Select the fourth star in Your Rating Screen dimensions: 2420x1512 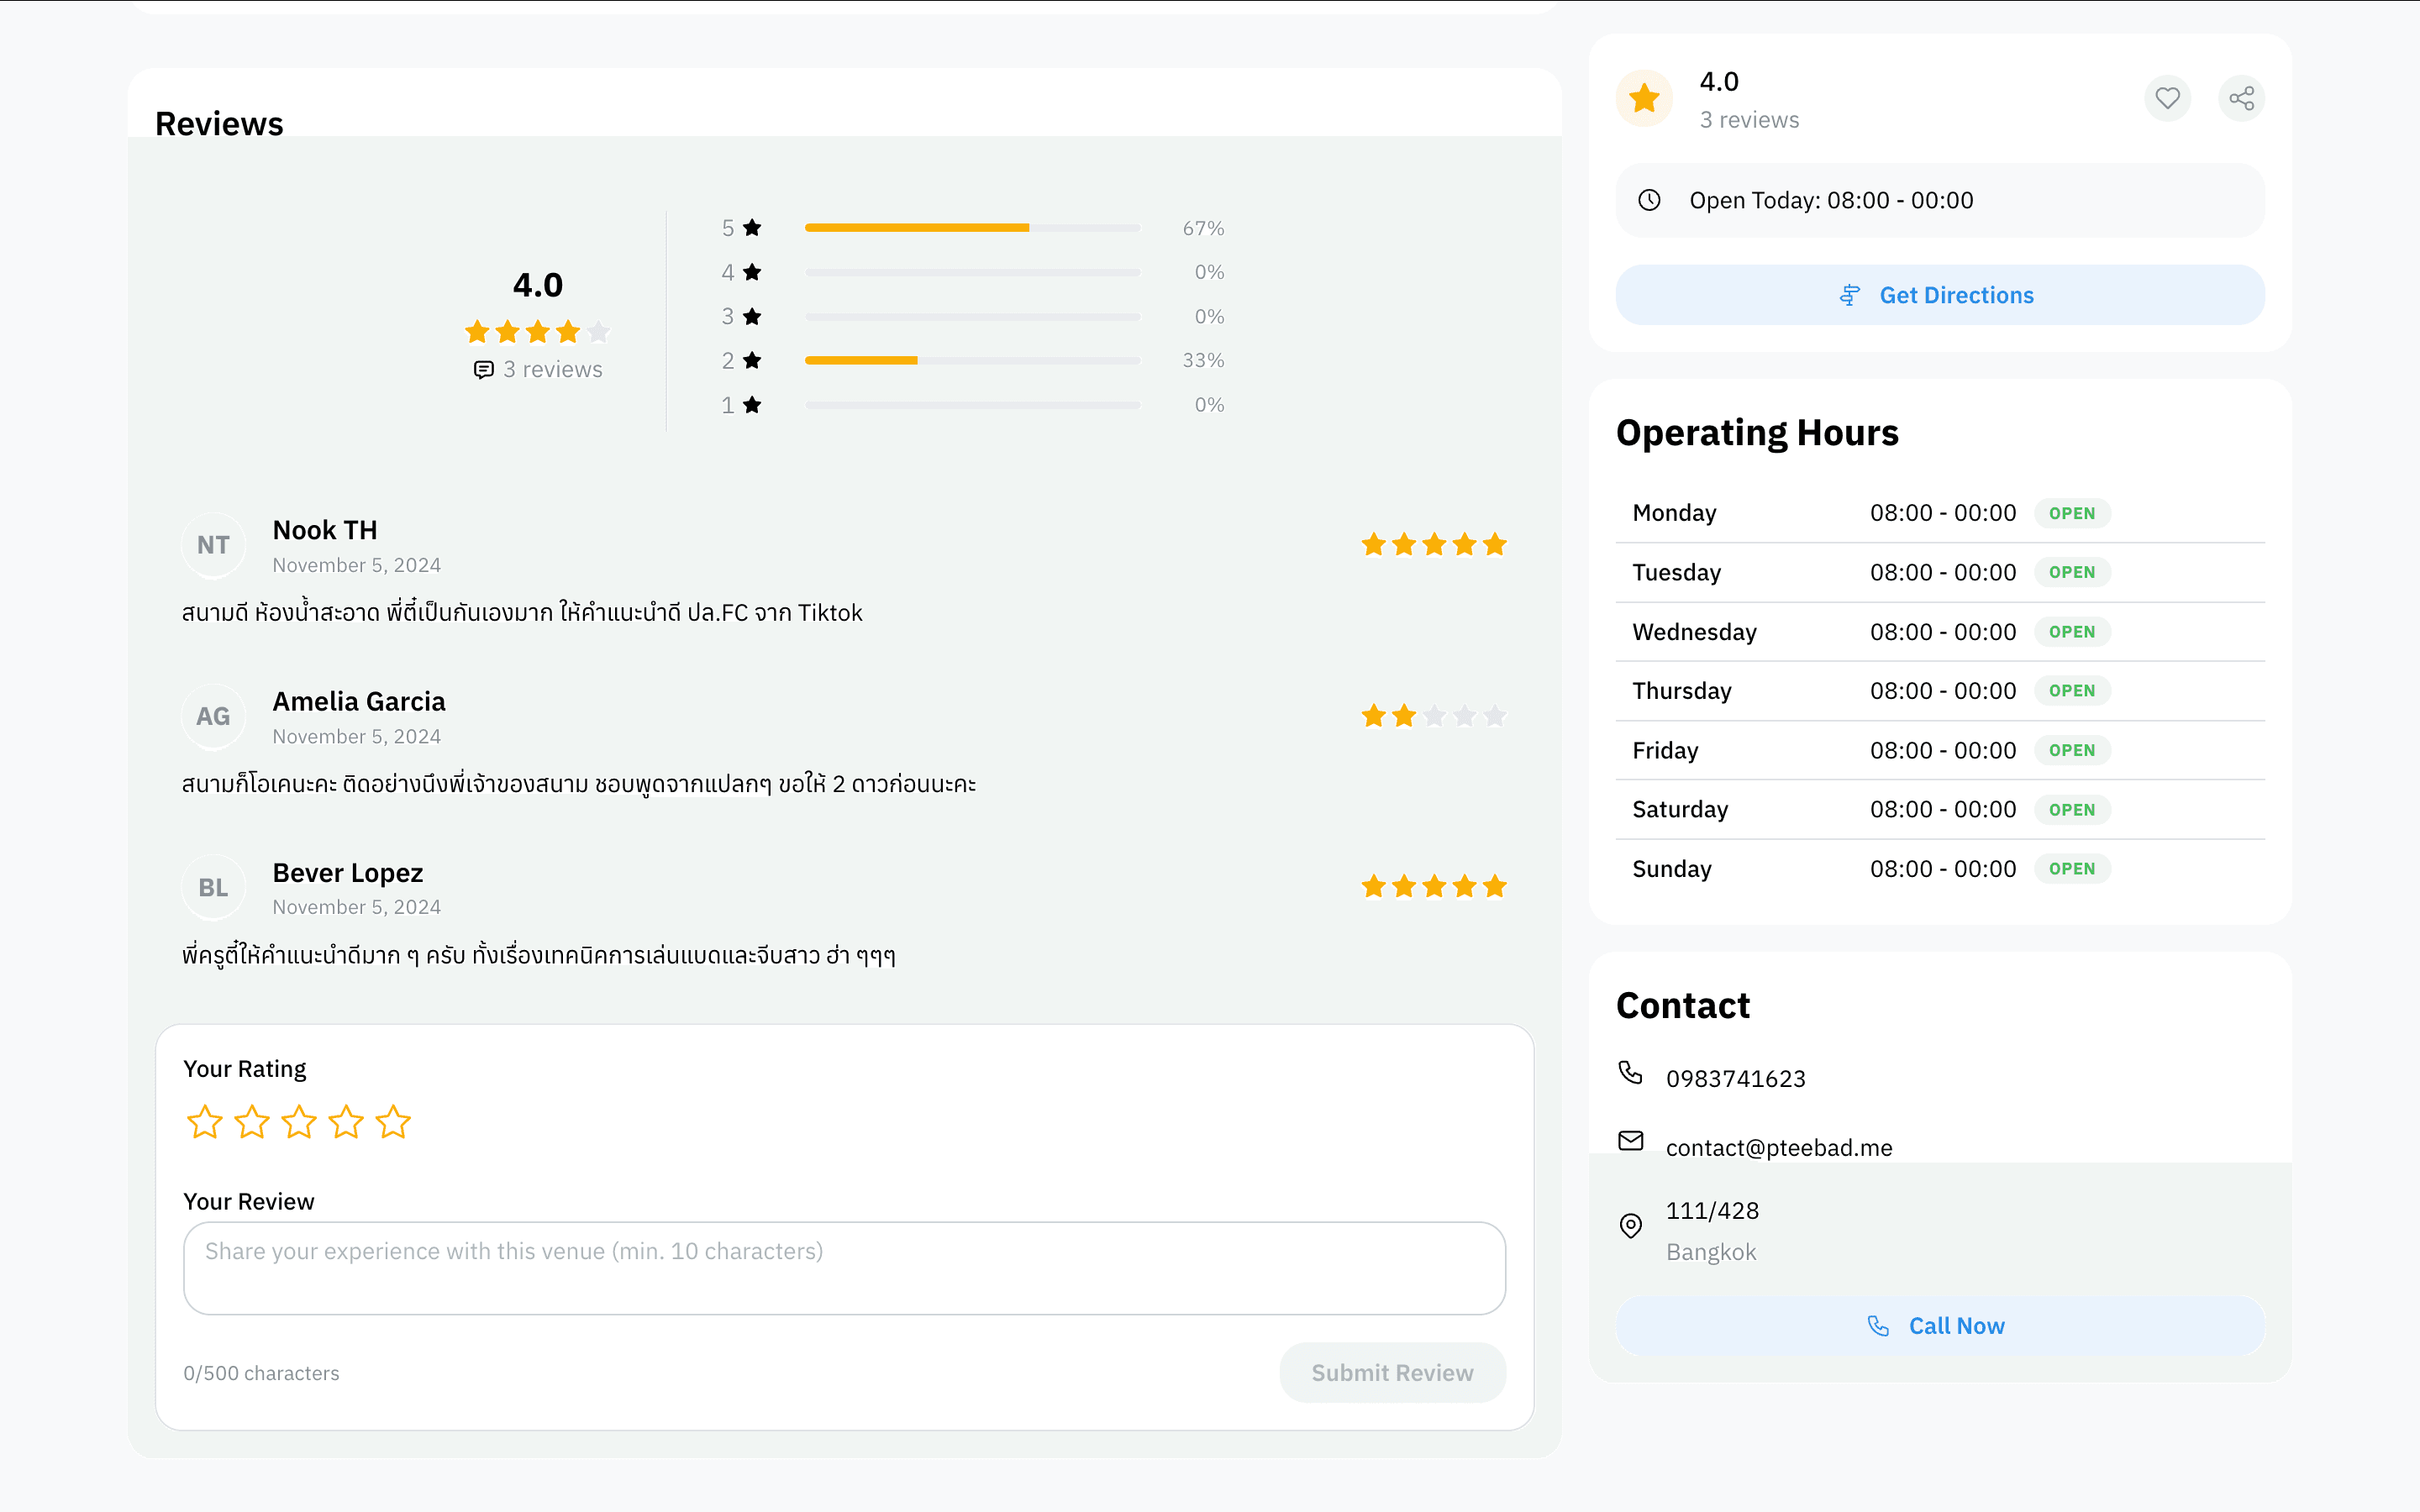tap(346, 1122)
